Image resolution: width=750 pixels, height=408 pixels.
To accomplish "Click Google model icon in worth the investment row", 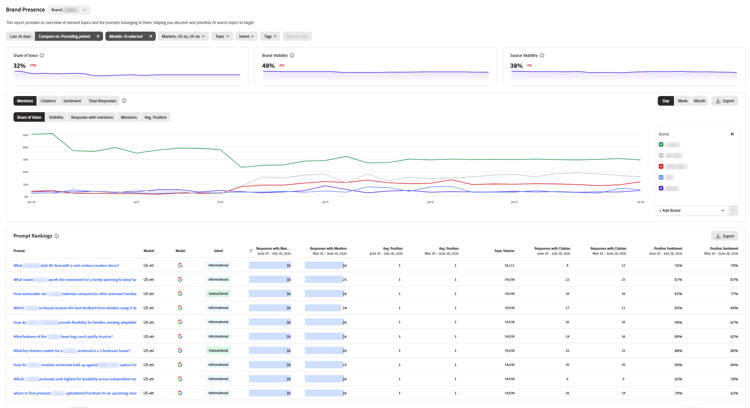I will [180, 279].
